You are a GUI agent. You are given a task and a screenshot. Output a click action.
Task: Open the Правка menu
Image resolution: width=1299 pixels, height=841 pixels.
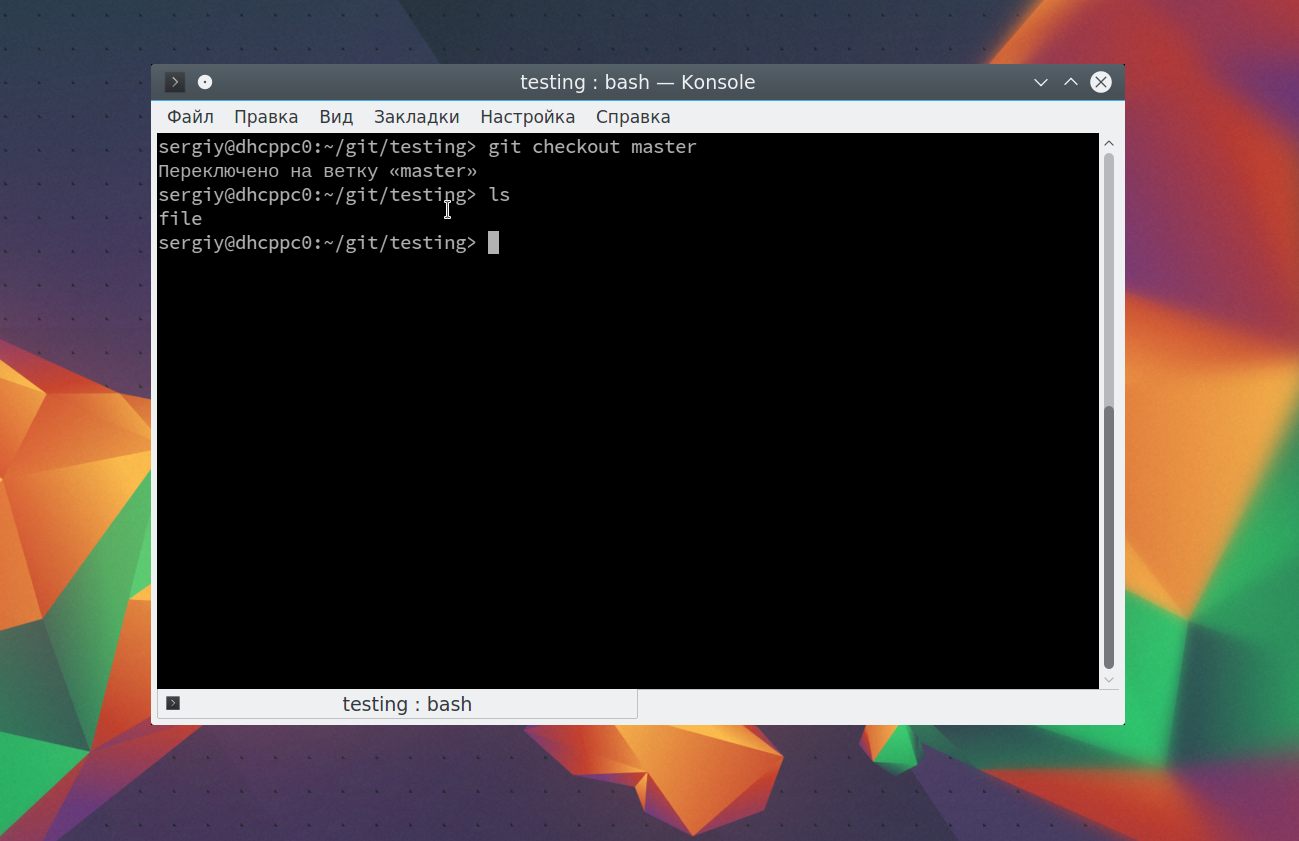pyautogui.click(x=266, y=117)
